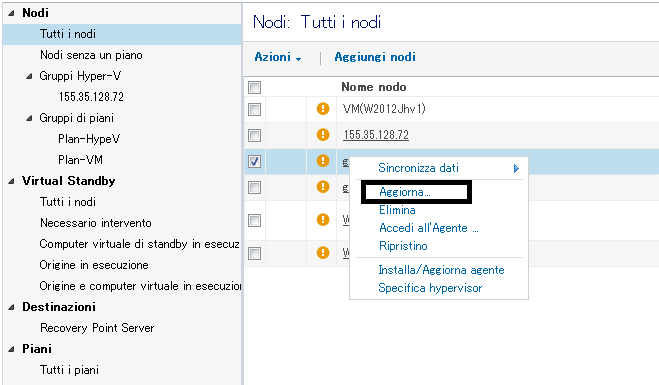Select Origine e computer virtuale in esecuzione
Screen dimensions: 659x385
pyautogui.click(x=140, y=286)
